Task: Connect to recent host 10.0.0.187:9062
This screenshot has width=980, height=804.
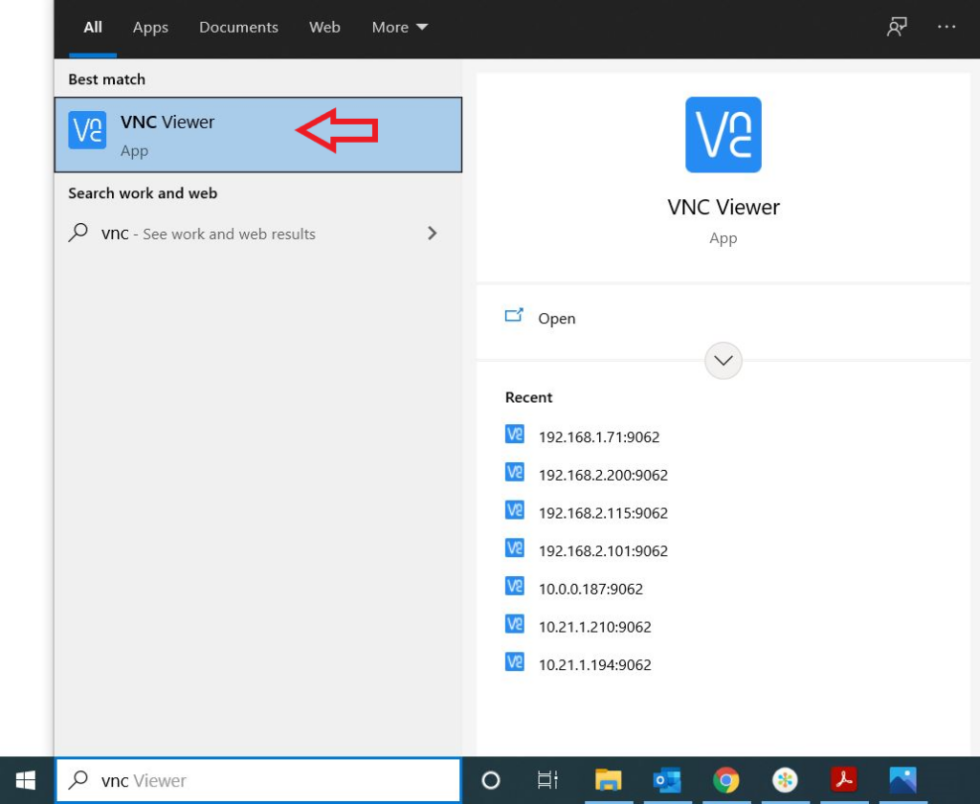Action: tap(588, 589)
